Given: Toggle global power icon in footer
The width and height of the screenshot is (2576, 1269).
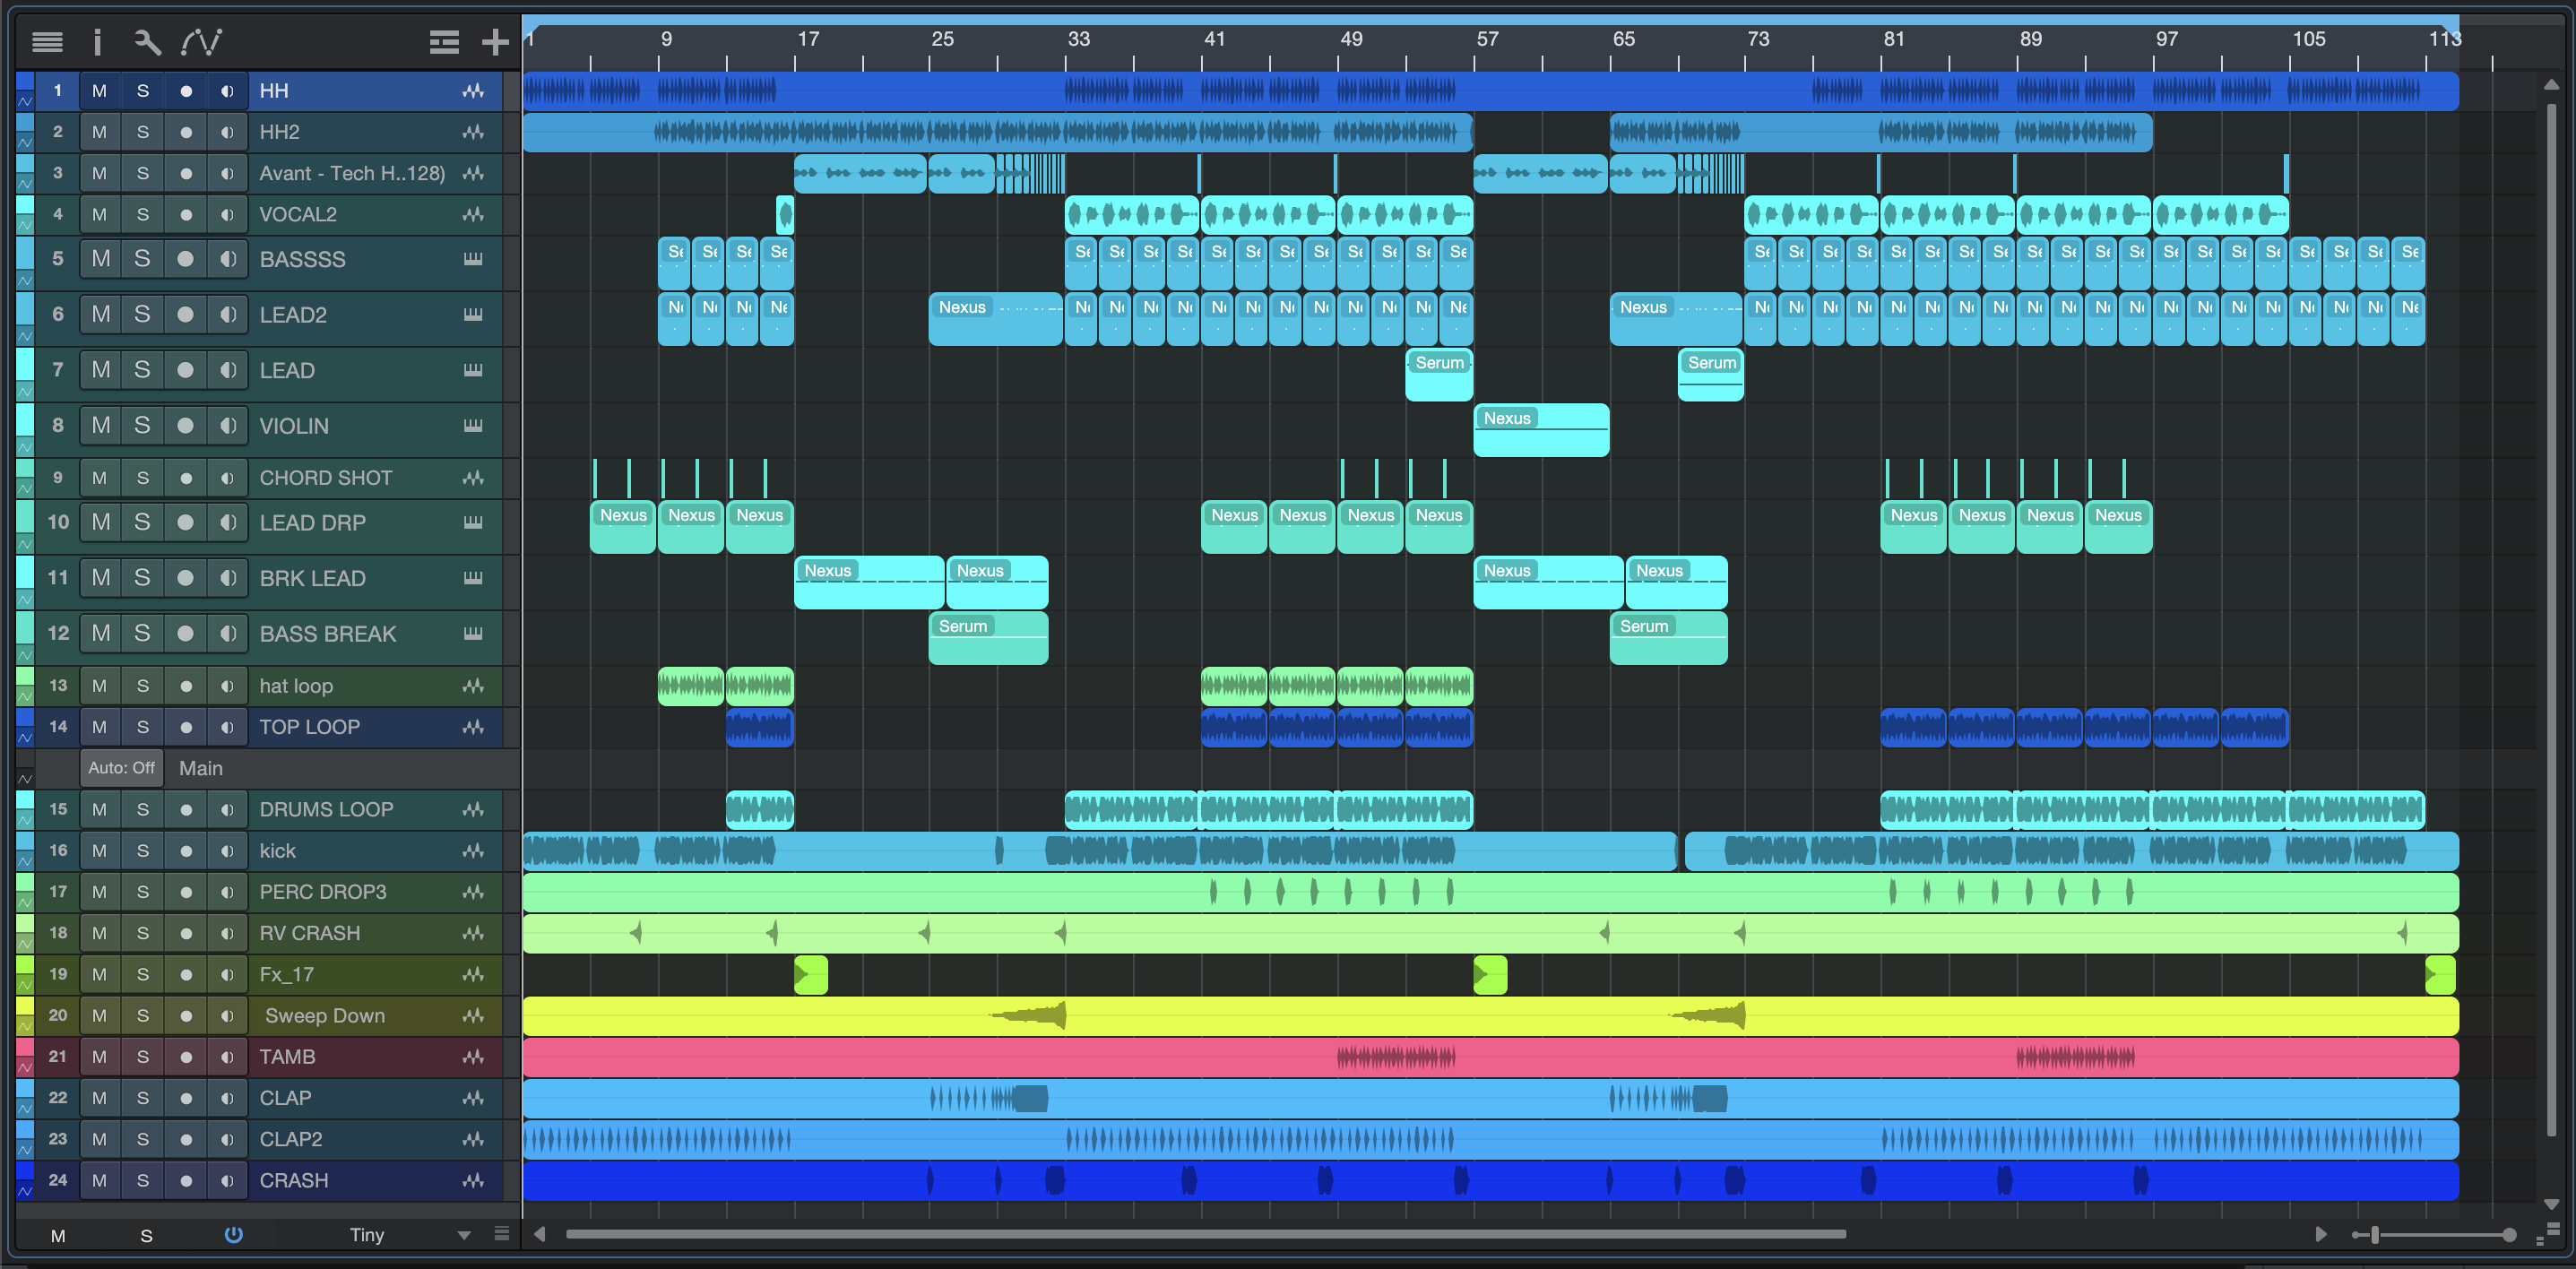Looking at the screenshot, I should (x=233, y=1234).
